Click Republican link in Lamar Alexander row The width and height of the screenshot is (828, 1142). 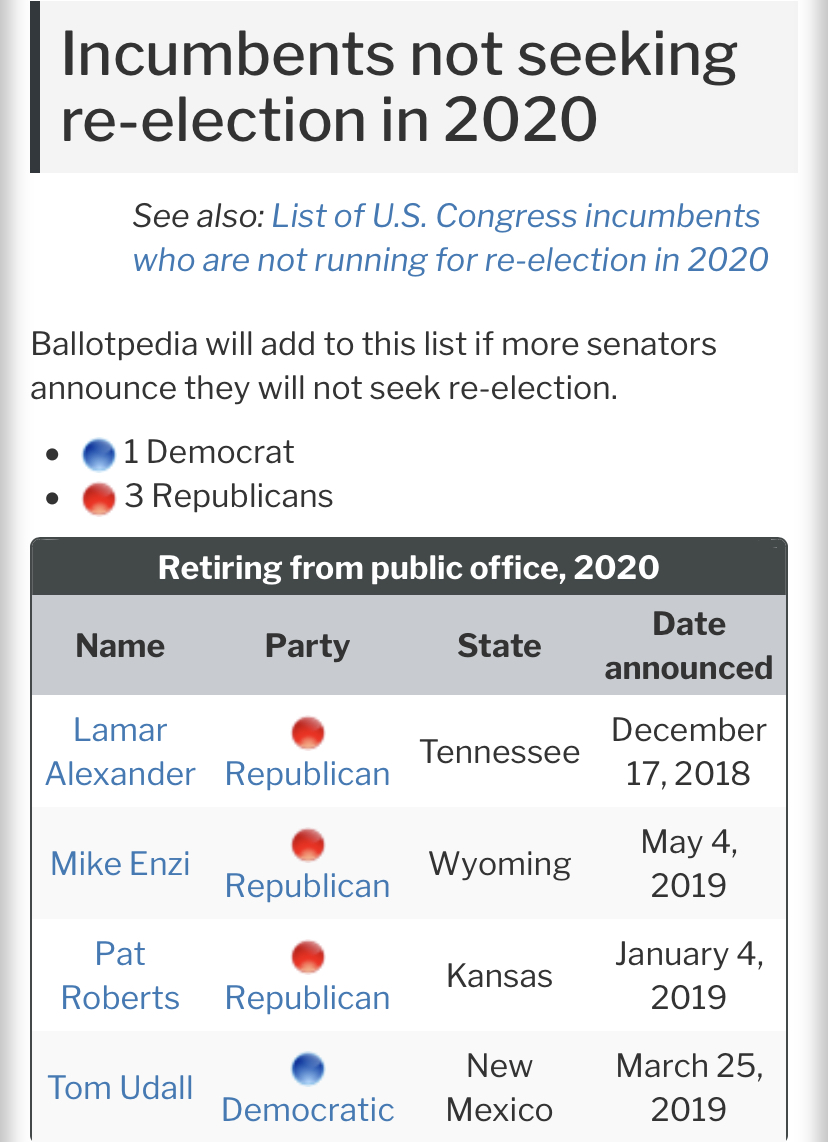coord(307,774)
